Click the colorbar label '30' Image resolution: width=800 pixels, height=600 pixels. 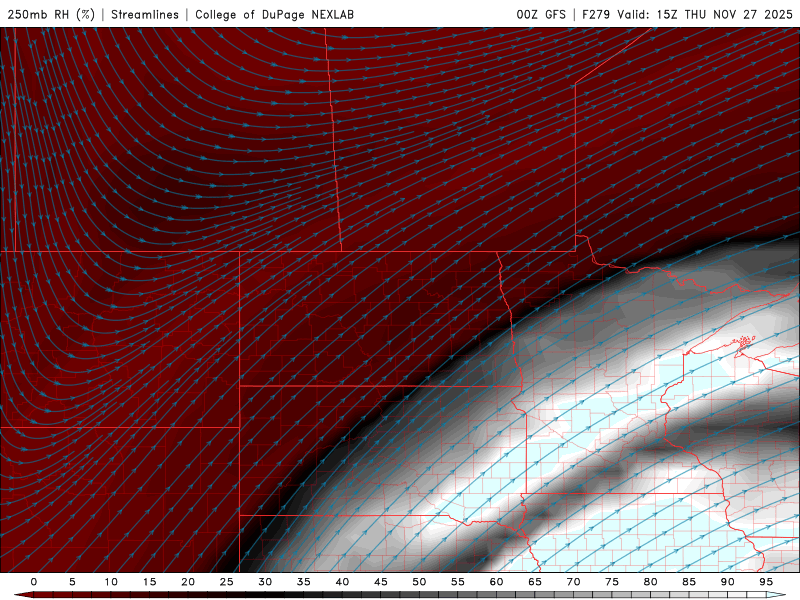click(265, 582)
